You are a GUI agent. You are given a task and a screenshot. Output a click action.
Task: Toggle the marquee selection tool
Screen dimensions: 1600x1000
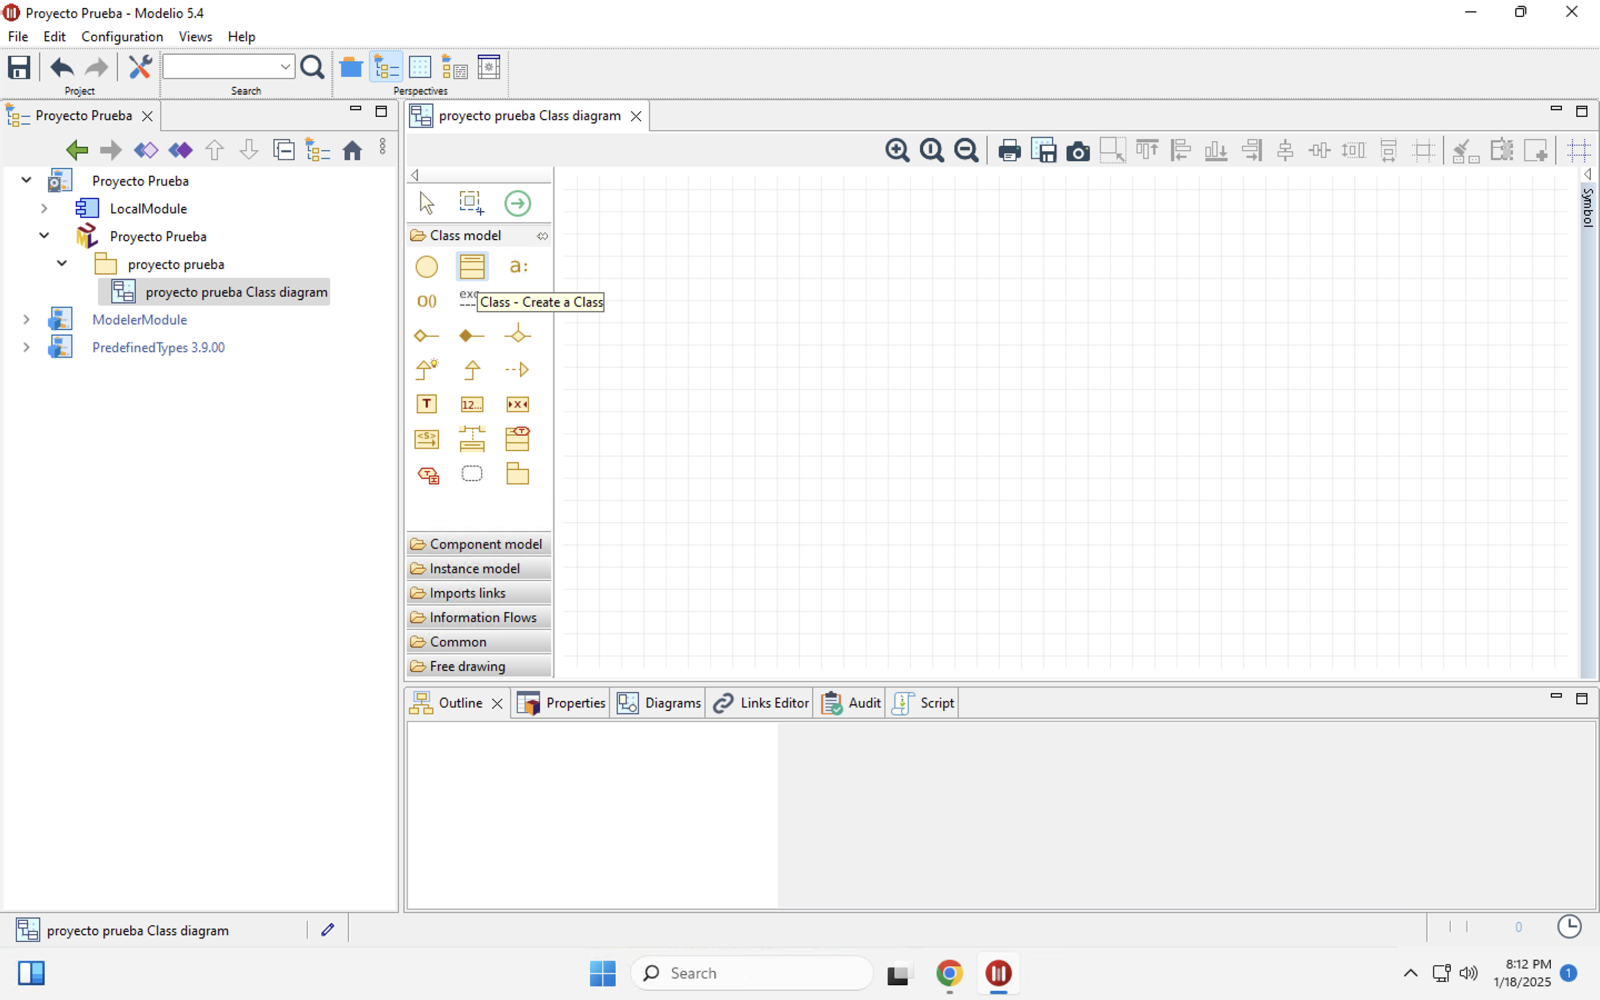click(471, 203)
